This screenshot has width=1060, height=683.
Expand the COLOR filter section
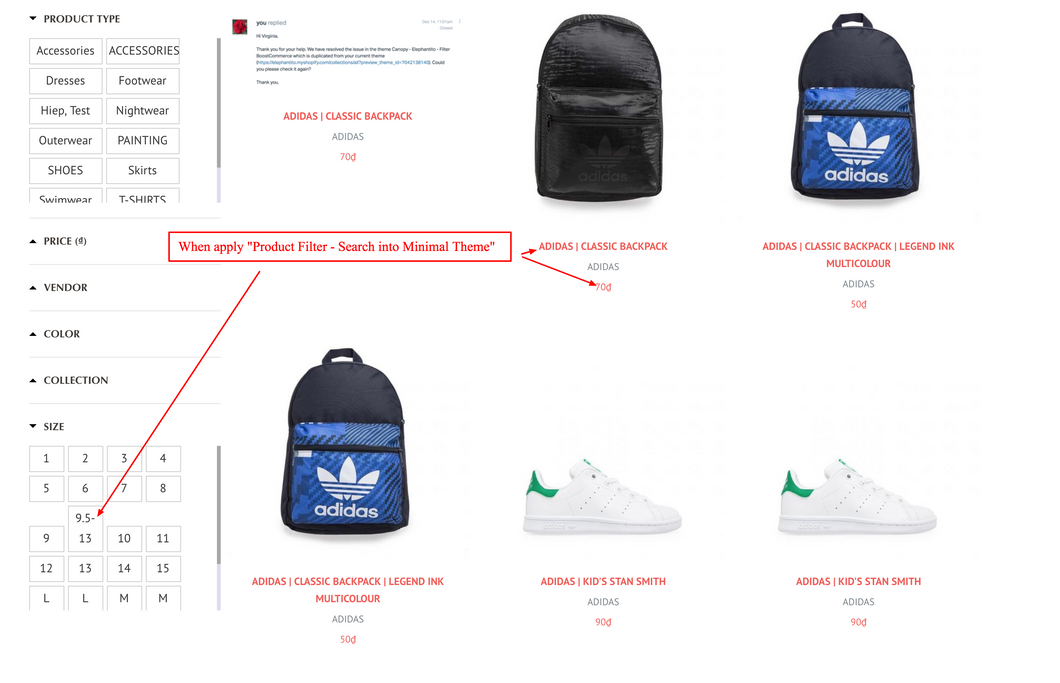33,334
